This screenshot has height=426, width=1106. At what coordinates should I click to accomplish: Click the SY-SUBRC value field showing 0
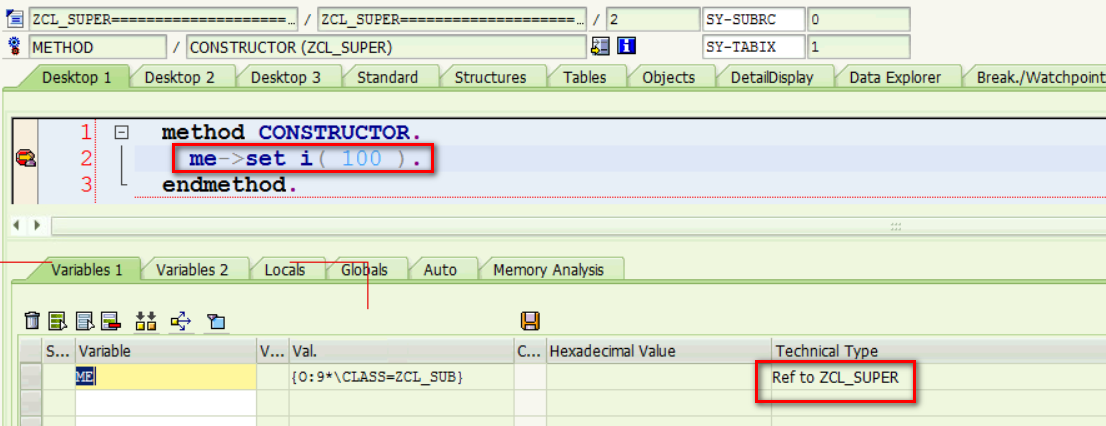pyautogui.click(x=858, y=19)
